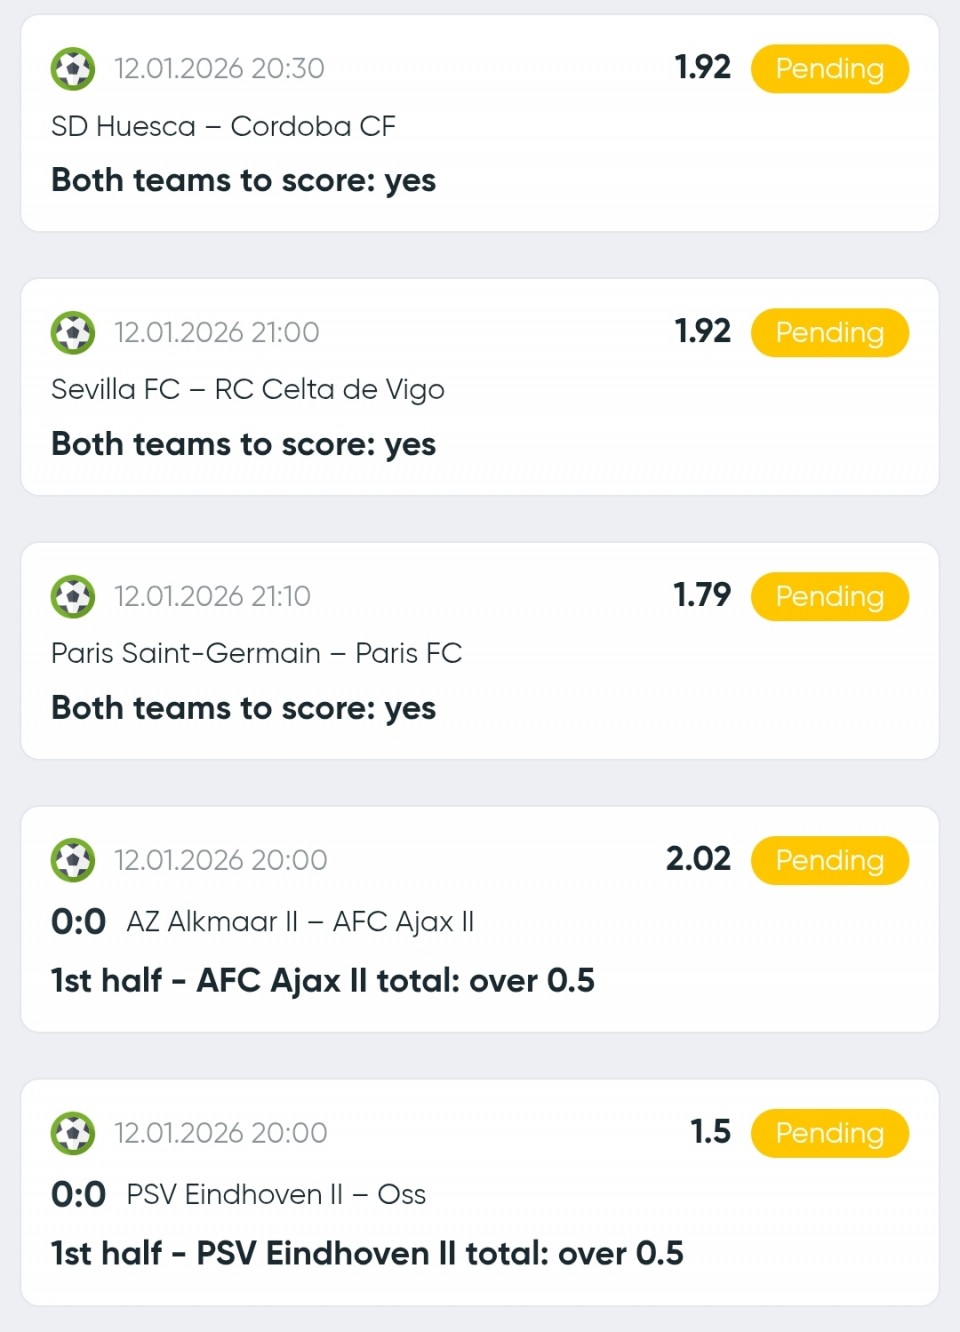Open AZ Alkmaar II – AFC Ajax II match
Image resolution: width=960 pixels, height=1332 pixels.
point(300,921)
